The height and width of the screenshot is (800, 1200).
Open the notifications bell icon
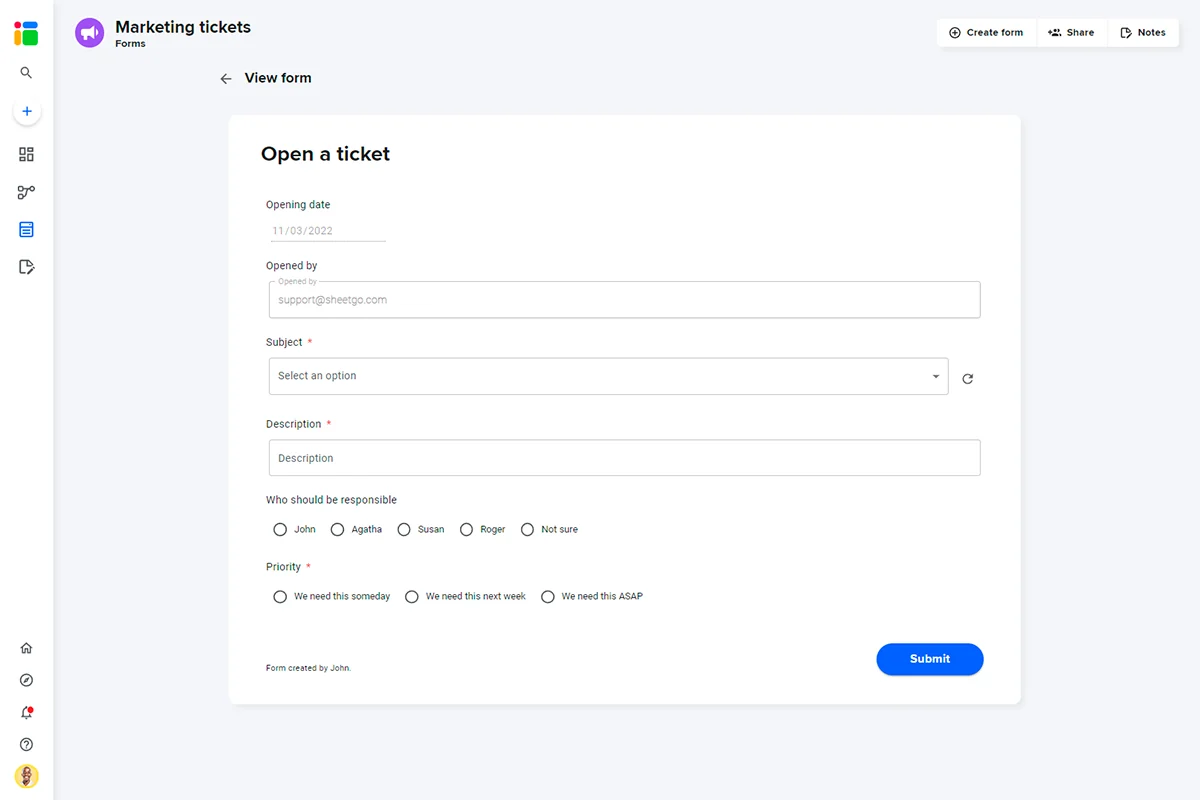coord(27,713)
